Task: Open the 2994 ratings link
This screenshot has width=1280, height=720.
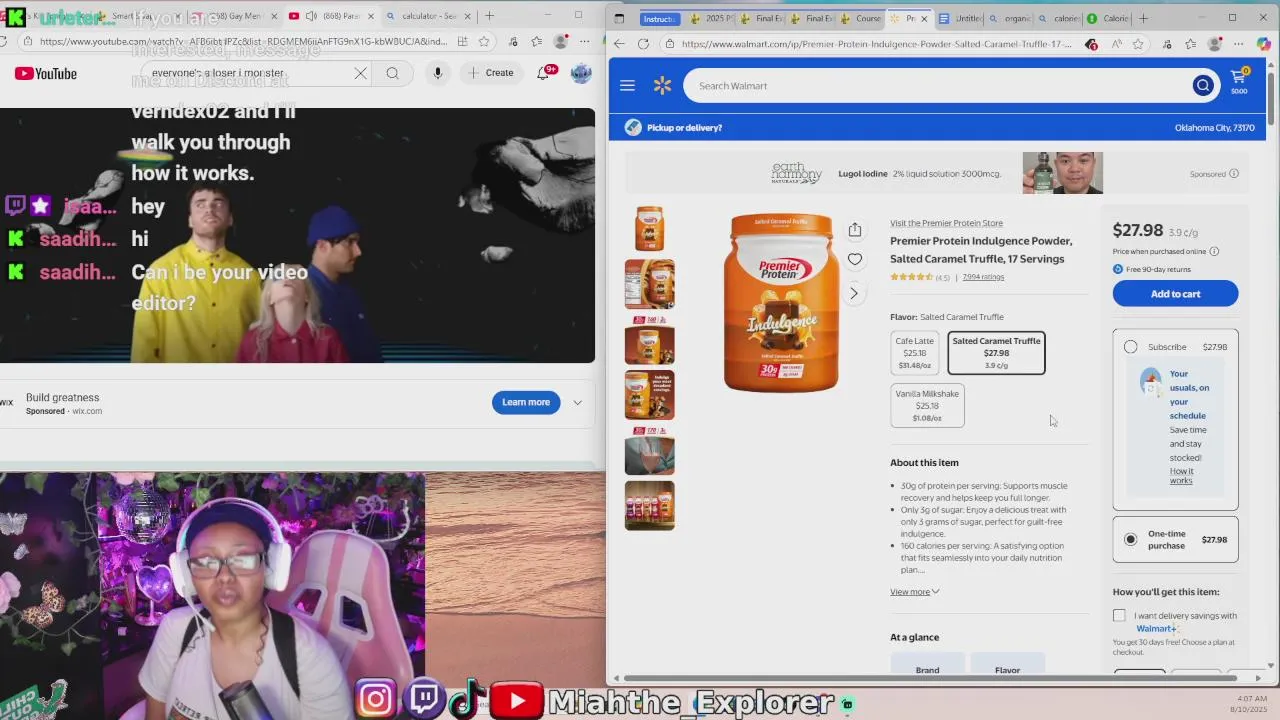Action: click(x=983, y=277)
